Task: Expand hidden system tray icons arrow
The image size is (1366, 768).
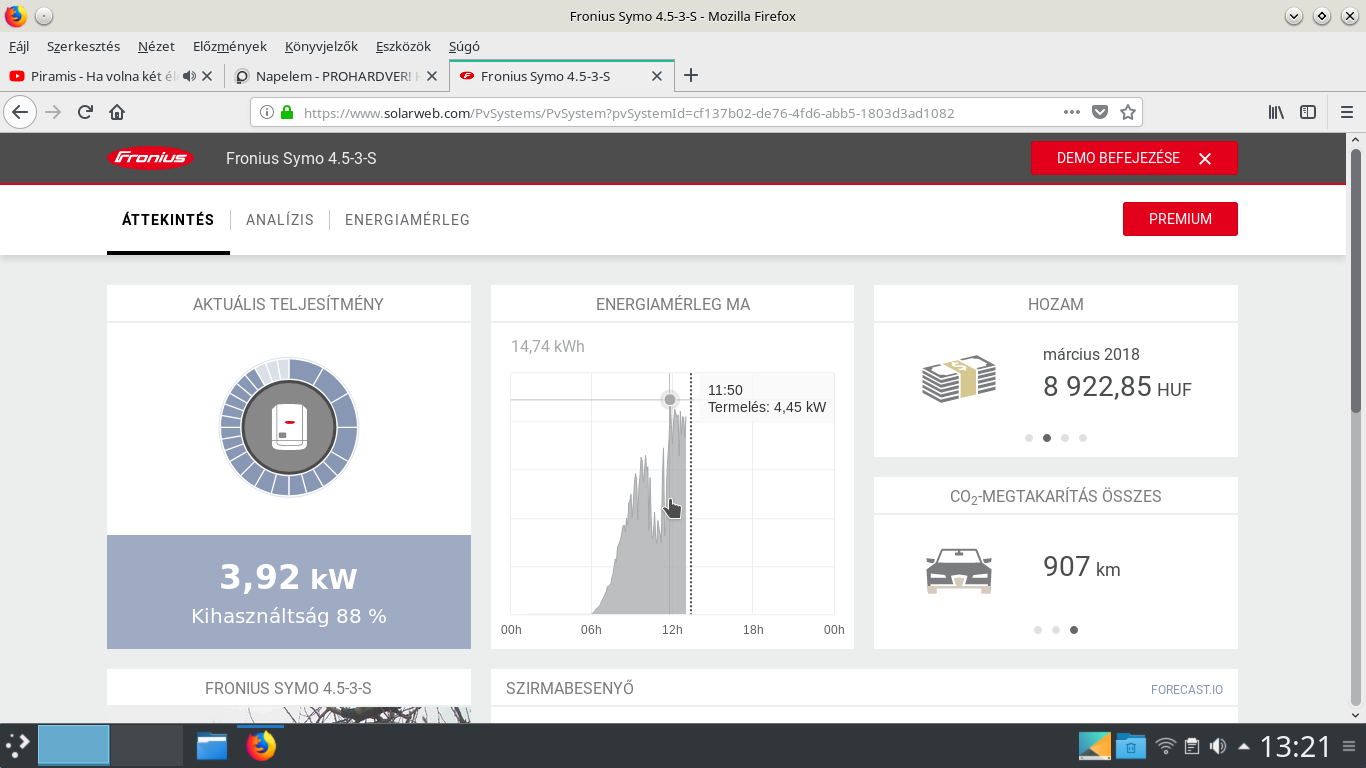Action: [x=1243, y=746]
